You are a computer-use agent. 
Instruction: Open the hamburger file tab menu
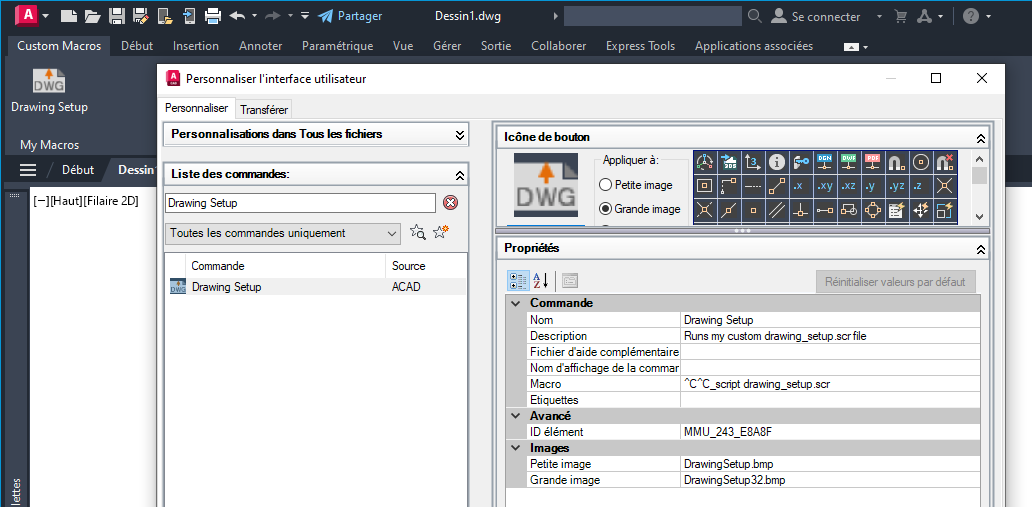coord(28,170)
